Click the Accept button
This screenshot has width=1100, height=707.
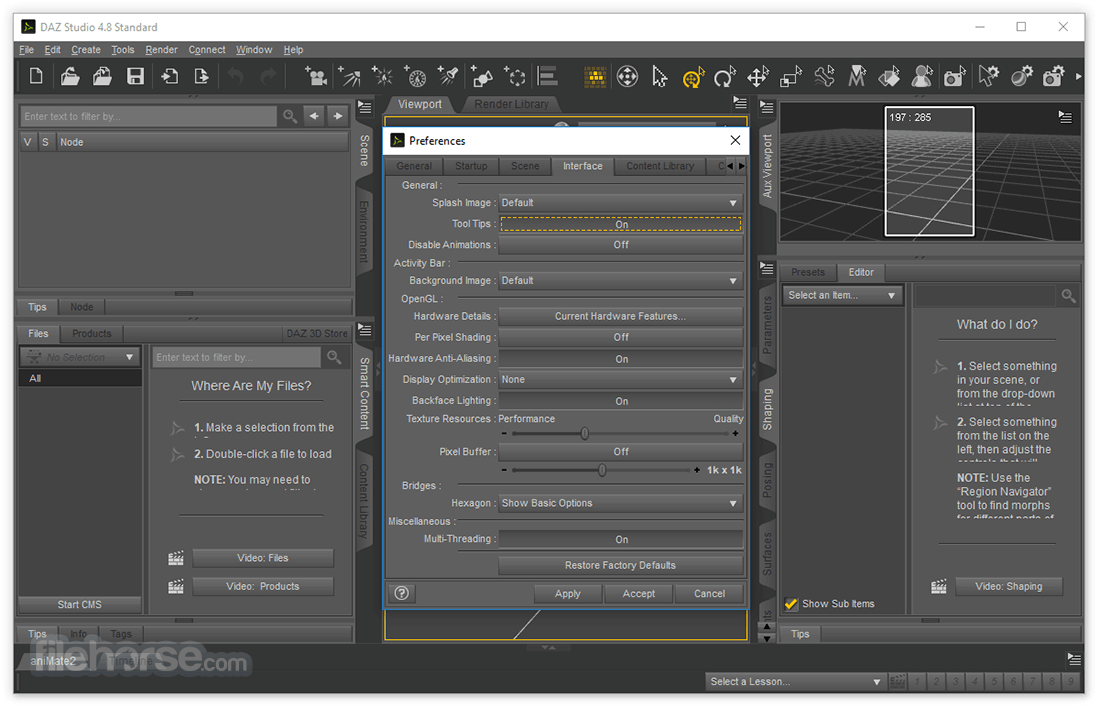click(x=638, y=593)
